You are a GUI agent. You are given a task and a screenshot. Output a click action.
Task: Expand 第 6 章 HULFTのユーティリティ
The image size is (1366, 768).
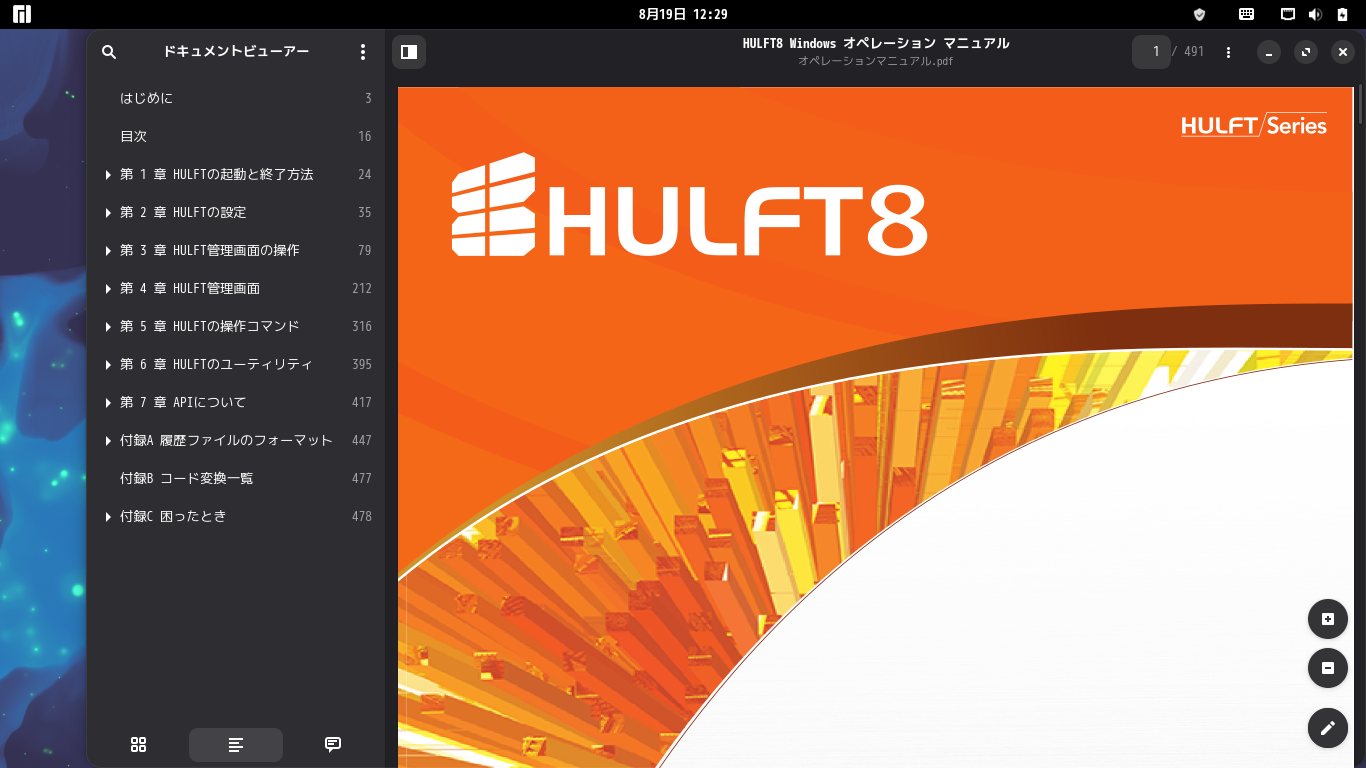point(108,365)
